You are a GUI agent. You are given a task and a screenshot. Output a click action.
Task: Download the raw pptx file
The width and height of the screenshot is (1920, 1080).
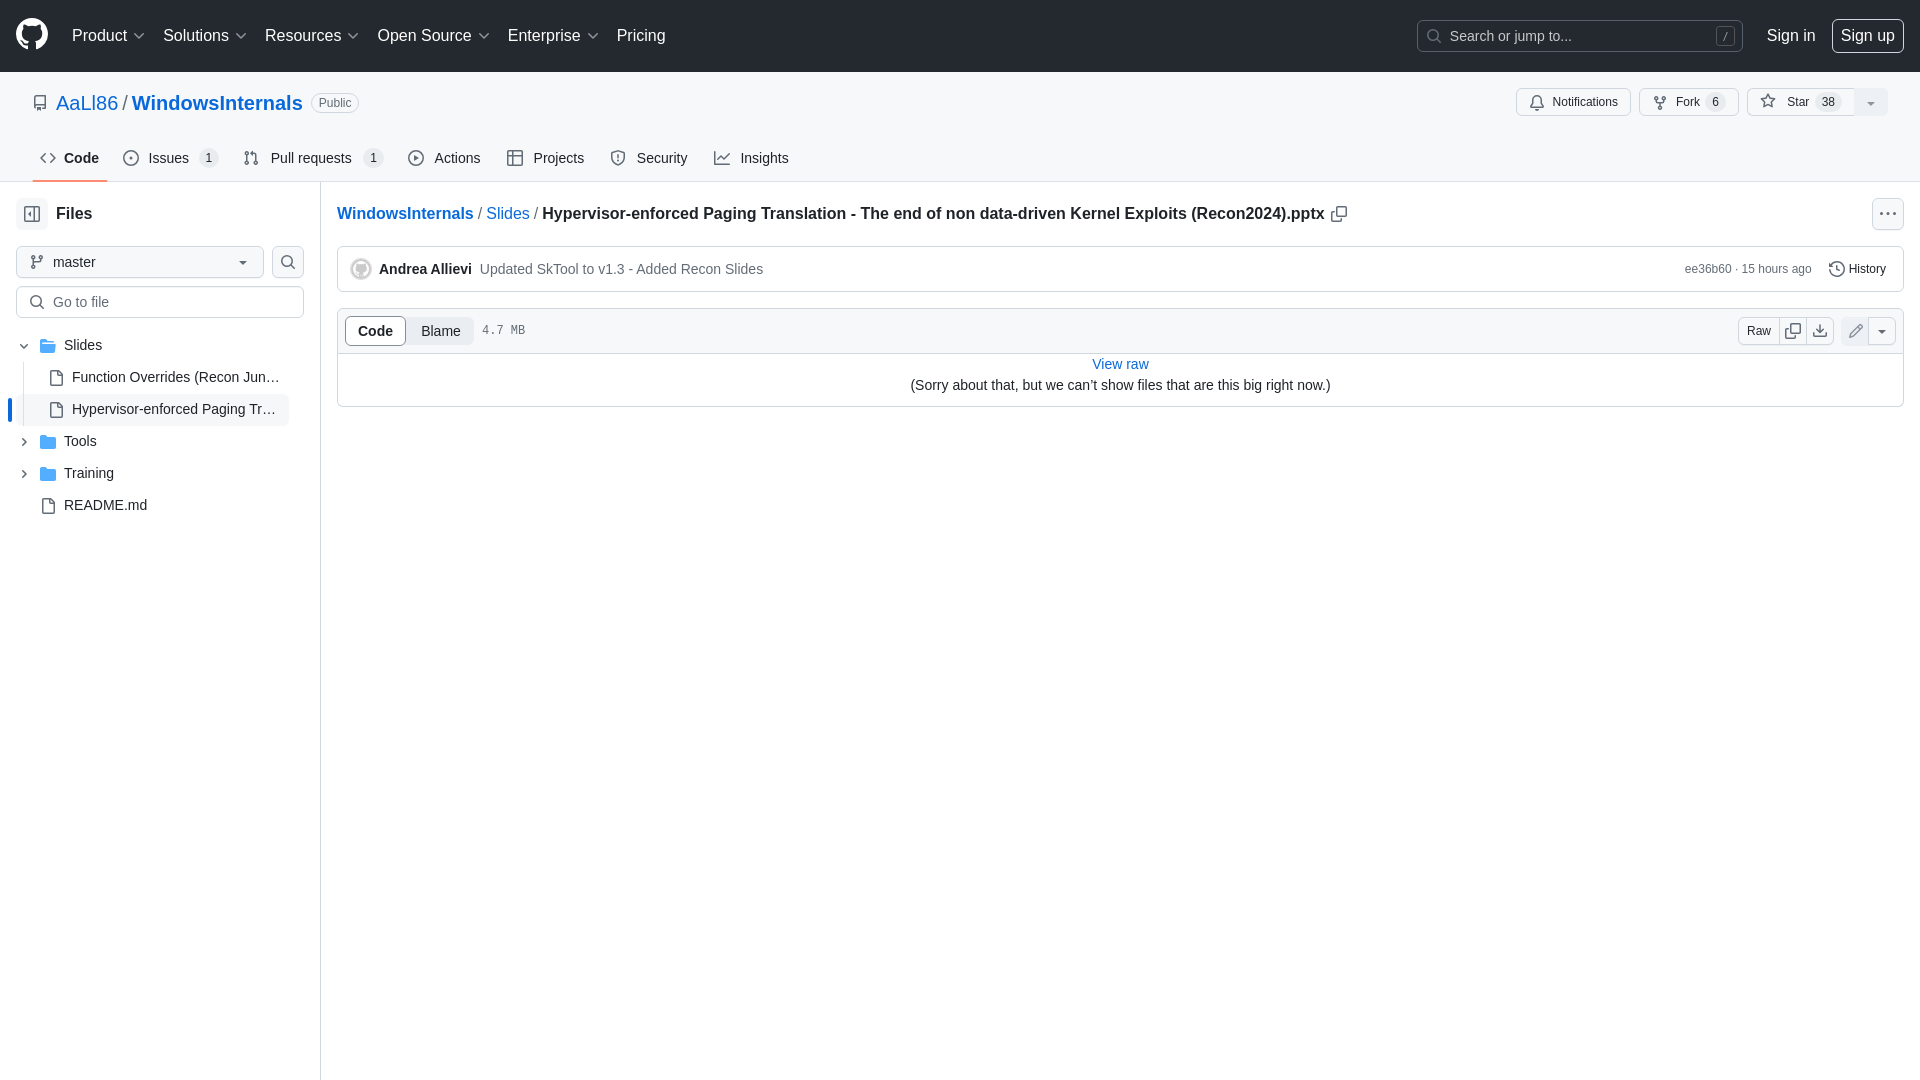pyautogui.click(x=1820, y=331)
